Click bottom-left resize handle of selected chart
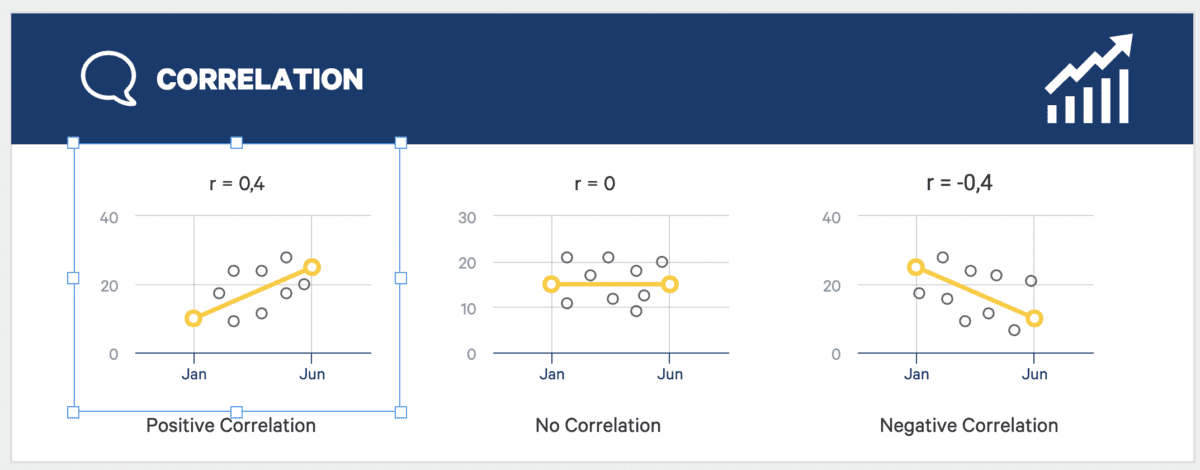This screenshot has height=470, width=1200. point(73,411)
